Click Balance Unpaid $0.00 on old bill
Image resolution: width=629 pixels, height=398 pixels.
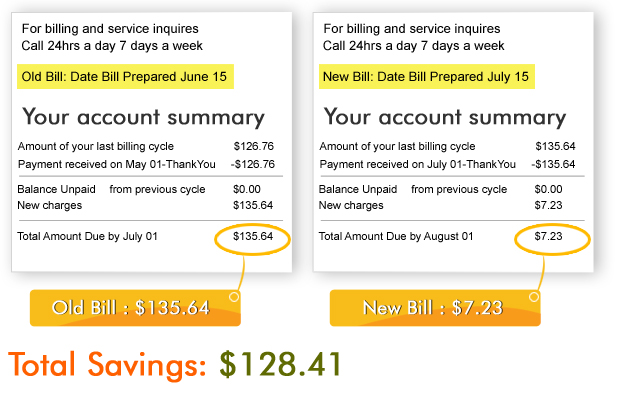point(139,189)
